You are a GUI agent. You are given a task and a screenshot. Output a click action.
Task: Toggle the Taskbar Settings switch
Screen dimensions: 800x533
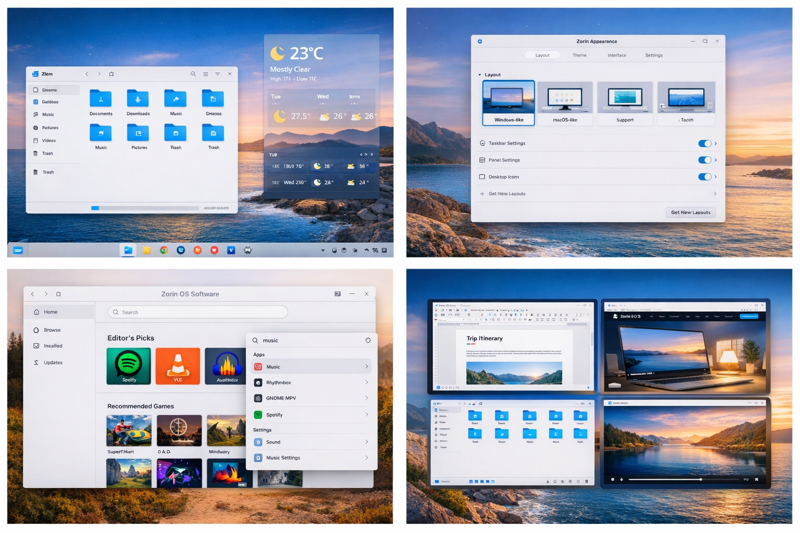(x=704, y=143)
